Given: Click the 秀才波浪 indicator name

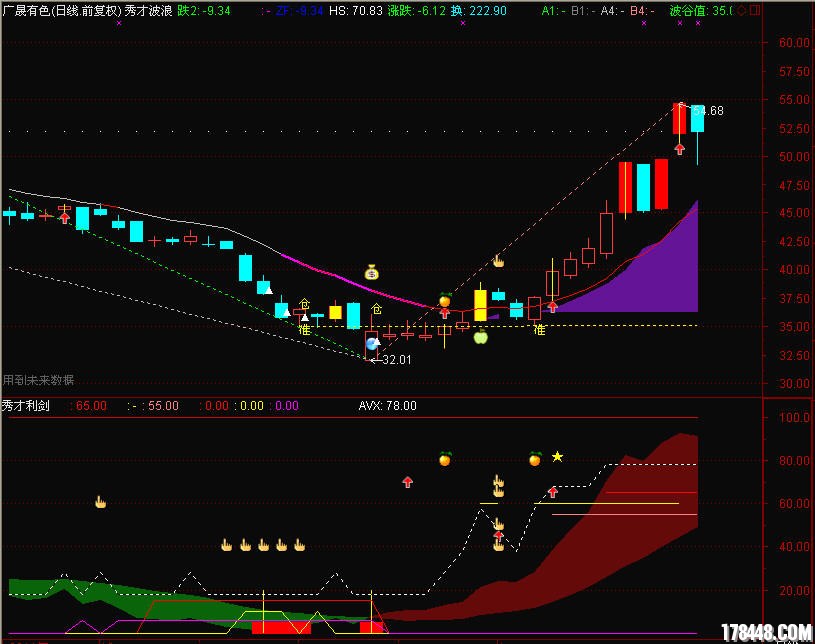Looking at the screenshot, I should [148, 10].
